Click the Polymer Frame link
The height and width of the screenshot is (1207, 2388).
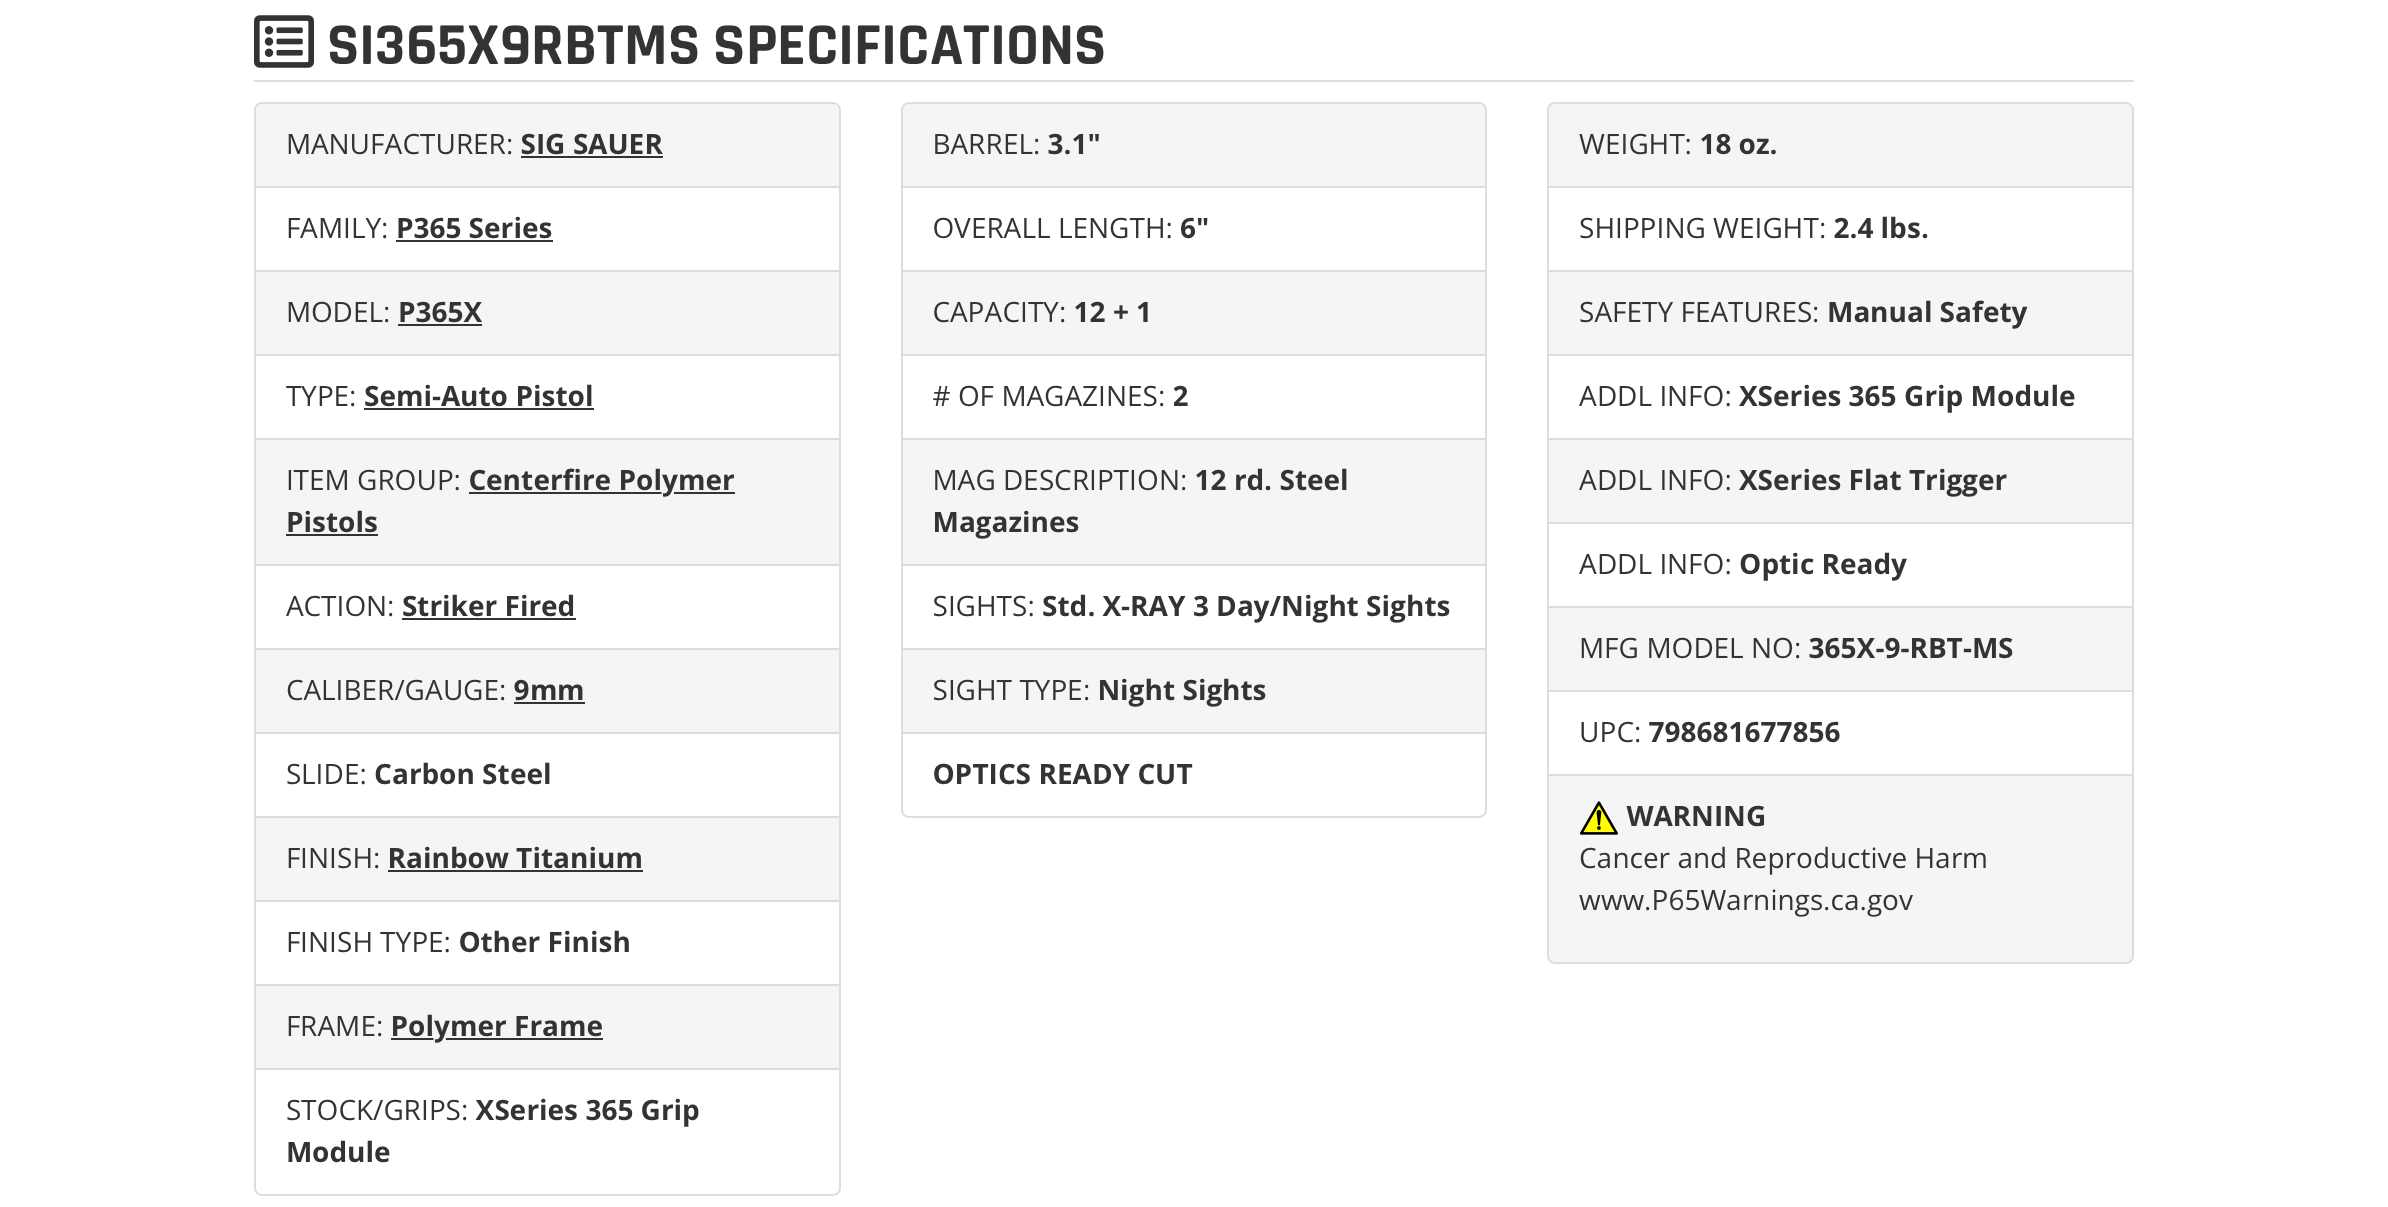point(496,1026)
